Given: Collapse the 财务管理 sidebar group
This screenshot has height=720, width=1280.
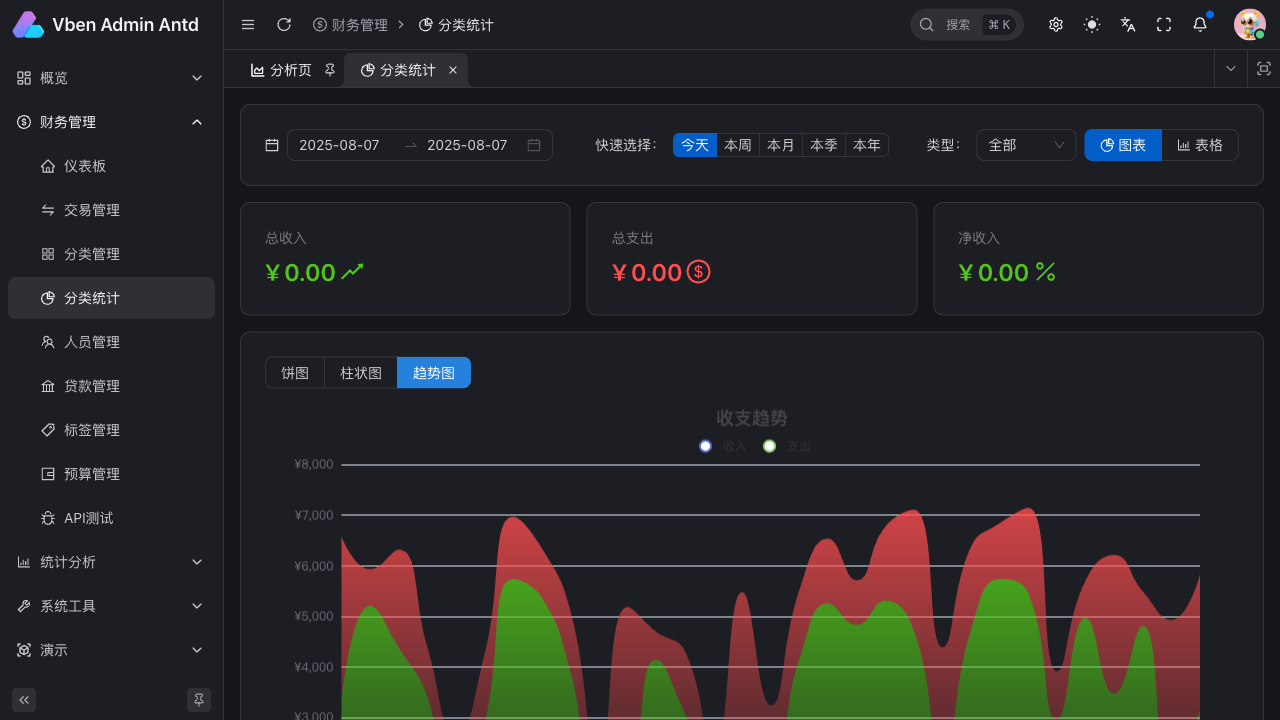Looking at the screenshot, I should point(111,122).
